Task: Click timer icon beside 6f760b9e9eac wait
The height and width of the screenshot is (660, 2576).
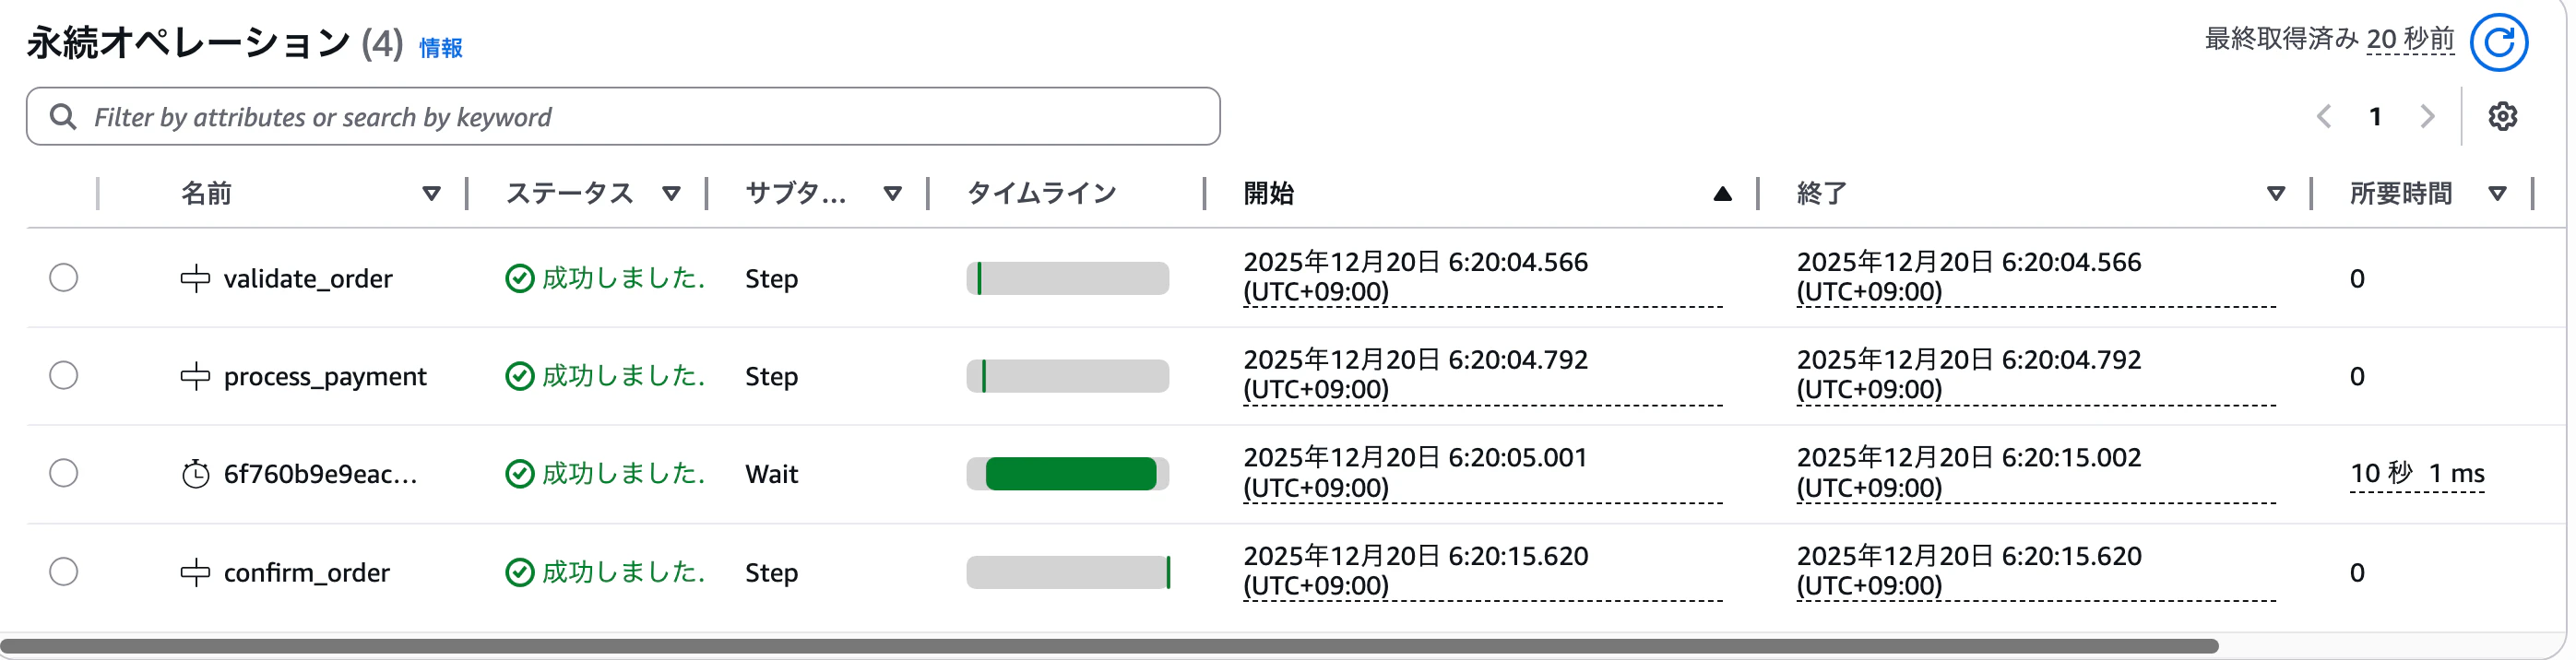Action: point(195,474)
